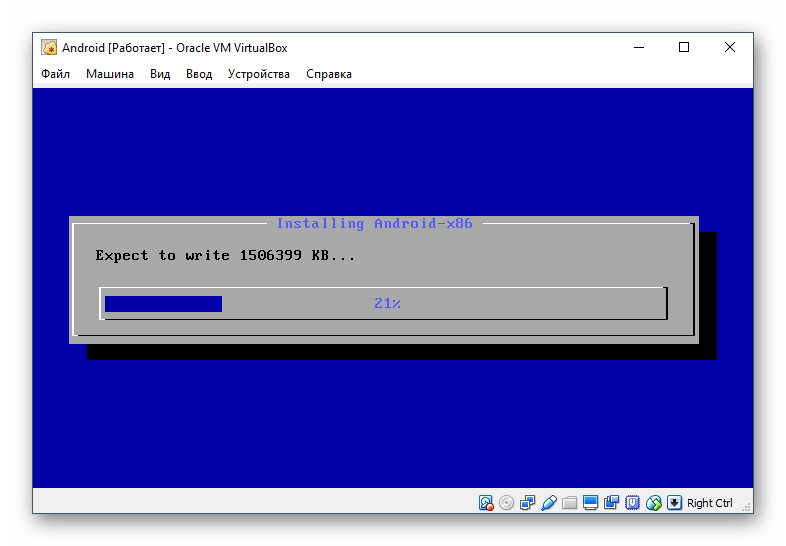Screen dimensions: 786x546
Task: Click the window title 'Android [Работает] - Oracle VM VirtualBox'
Action: pyautogui.click(x=174, y=48)
